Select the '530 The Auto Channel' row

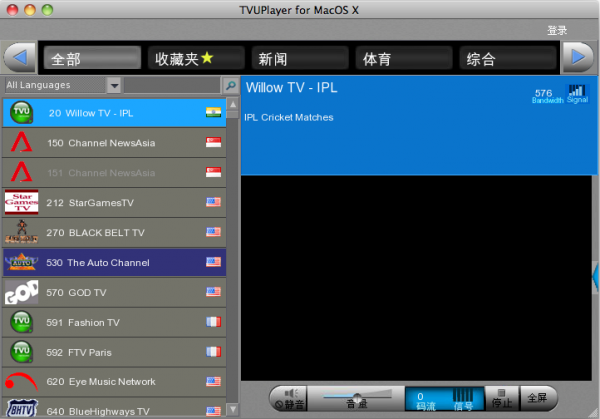click(114, 262)
